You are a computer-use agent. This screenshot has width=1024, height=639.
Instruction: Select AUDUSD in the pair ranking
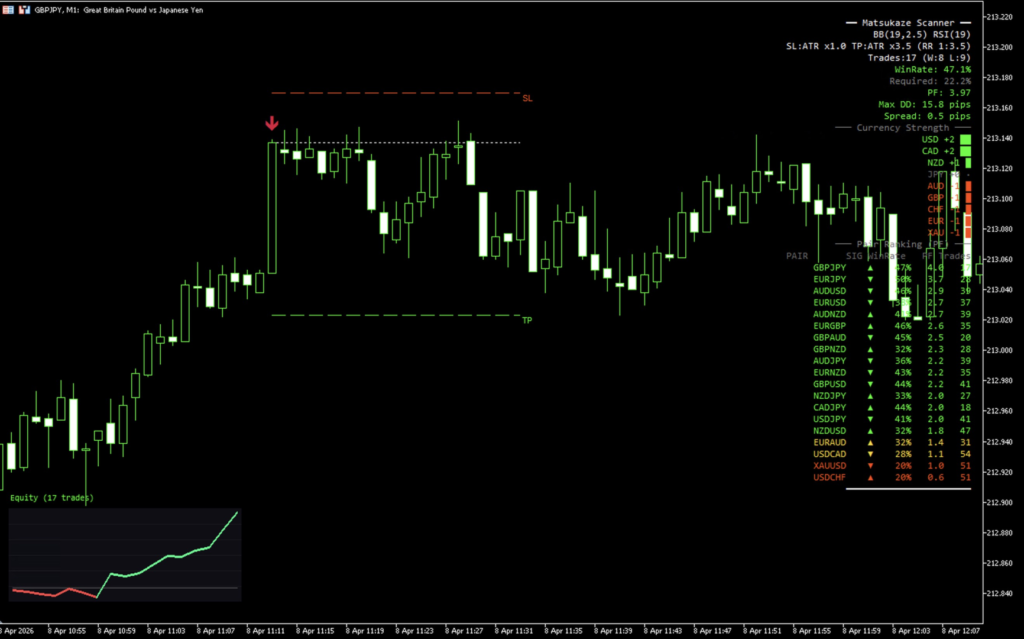point(829,291)
